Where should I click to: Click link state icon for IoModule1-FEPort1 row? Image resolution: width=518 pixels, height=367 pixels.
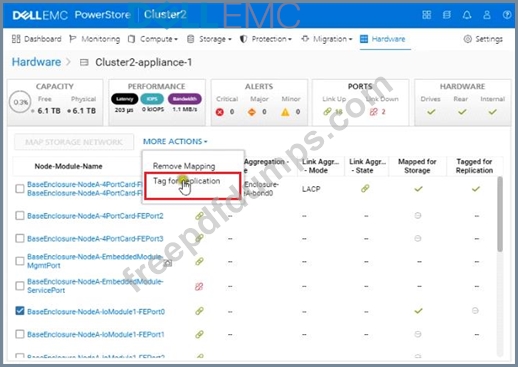(199, 334)
